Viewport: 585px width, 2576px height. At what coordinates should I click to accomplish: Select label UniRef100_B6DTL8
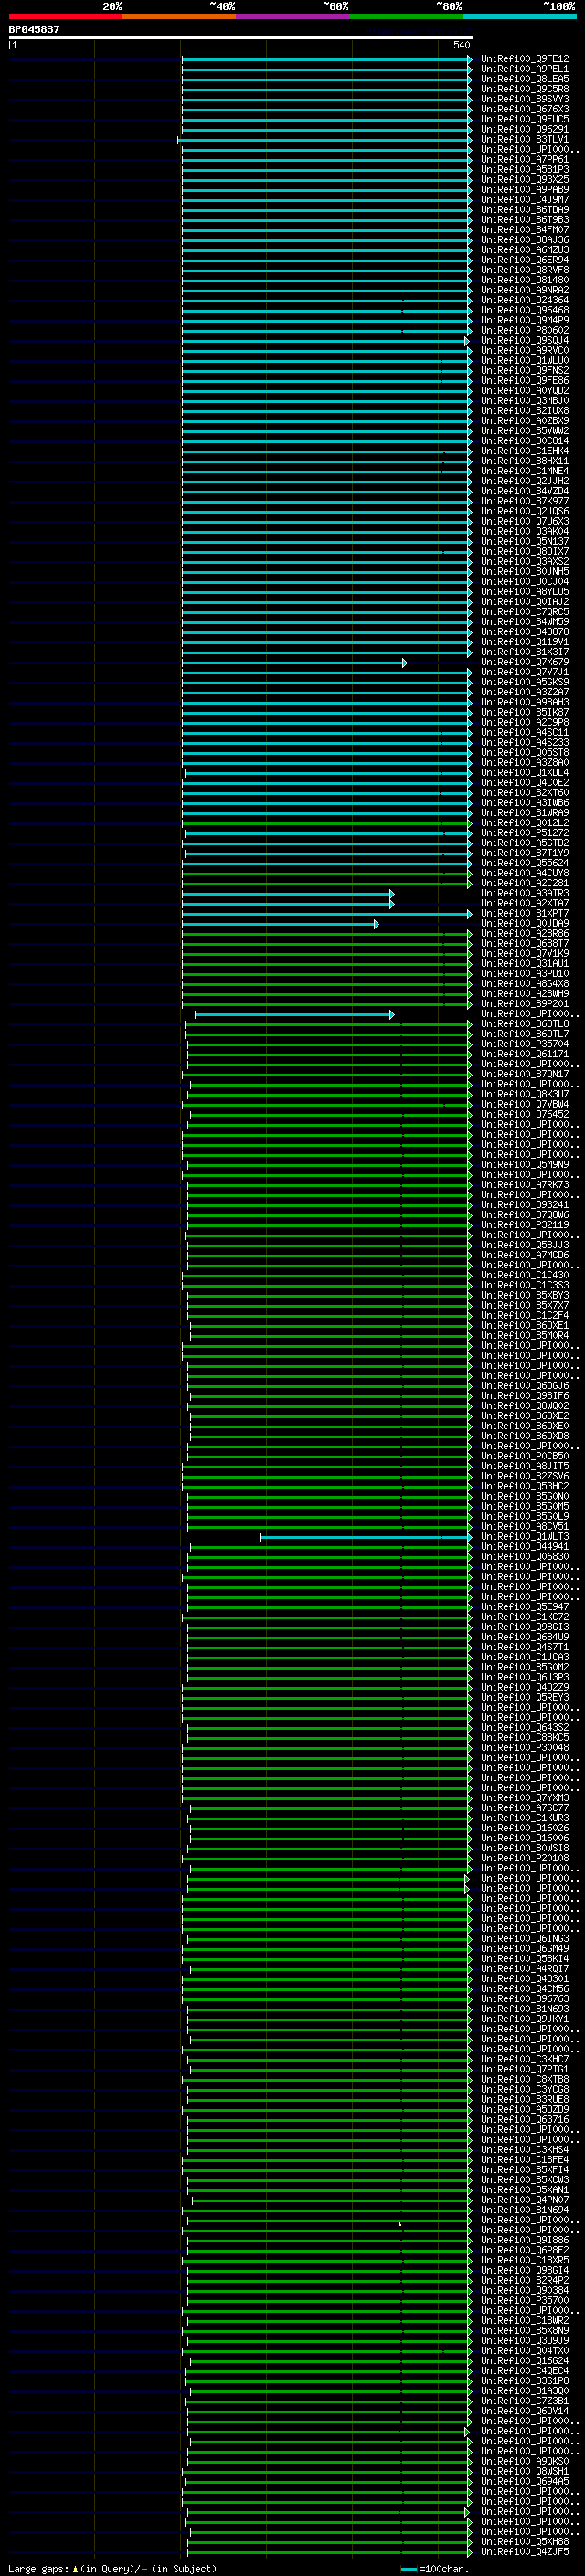(x=525, y=1024)
